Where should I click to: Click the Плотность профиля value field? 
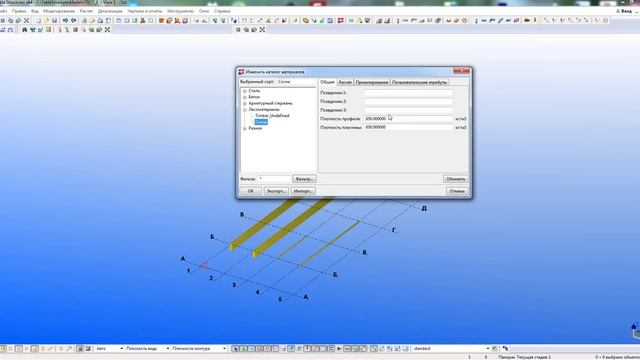pos(409,118)
